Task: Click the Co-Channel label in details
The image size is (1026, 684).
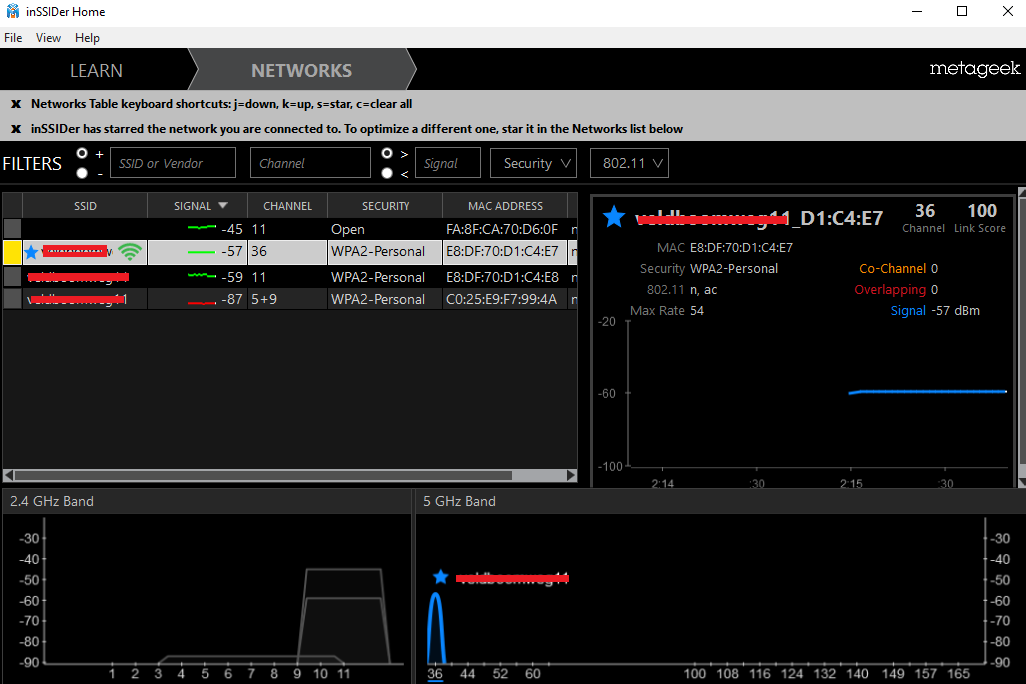Action: coord(893,268)
